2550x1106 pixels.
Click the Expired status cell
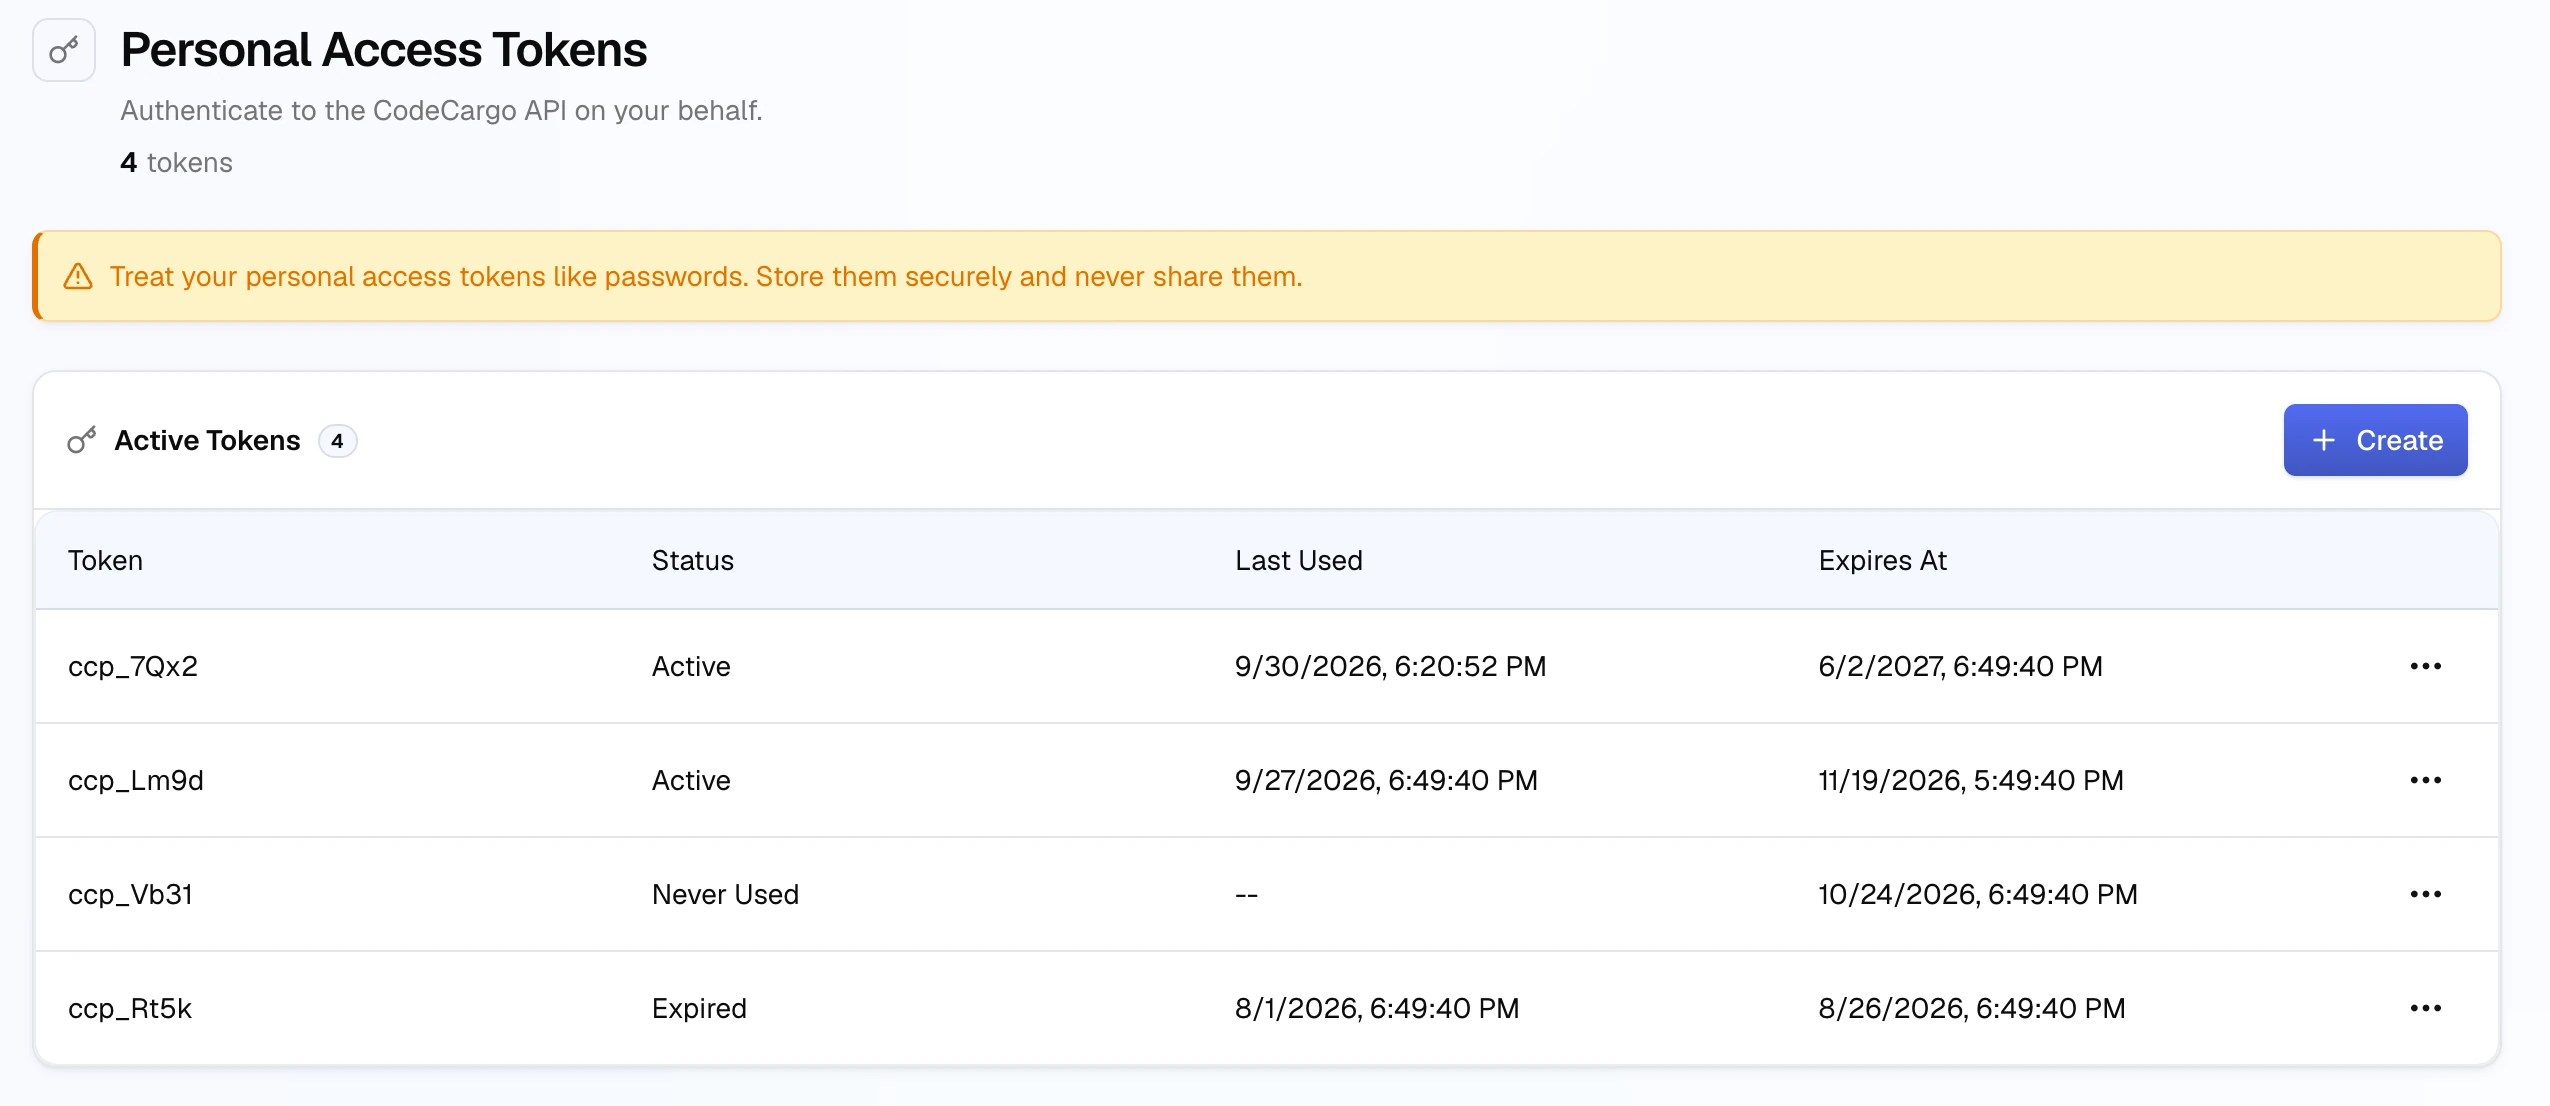(x=699, y=1009)
